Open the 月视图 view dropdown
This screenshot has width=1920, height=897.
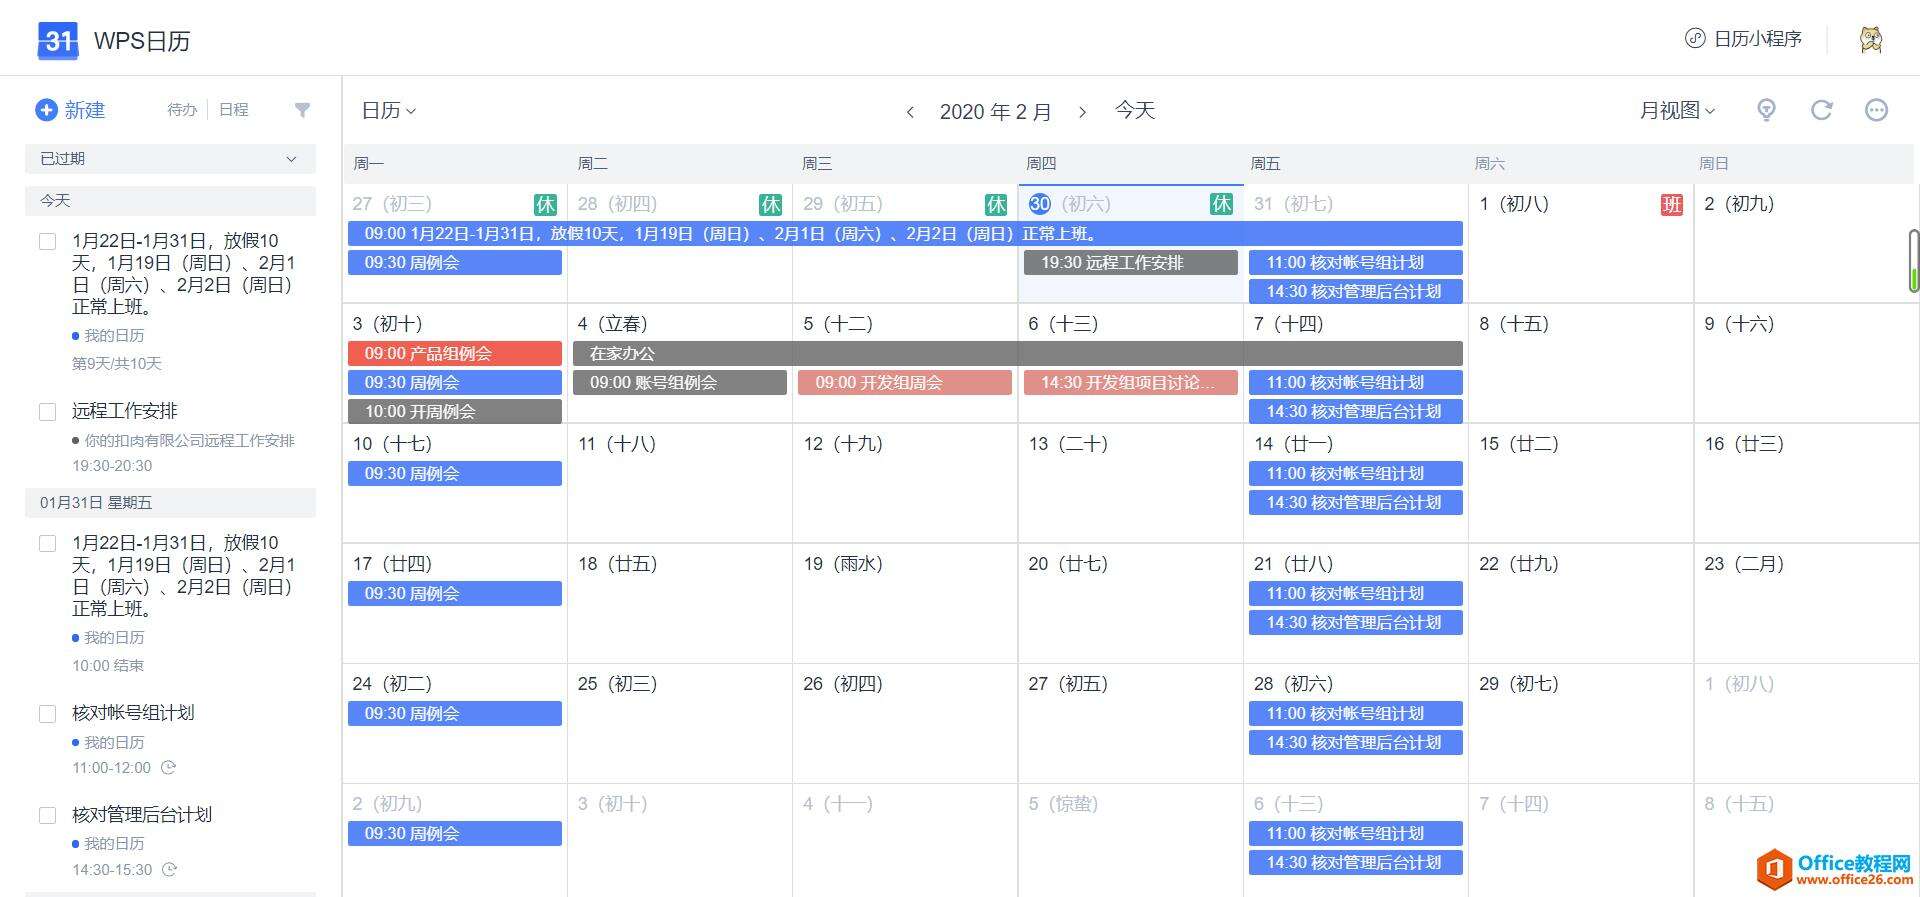(1677, 111)
